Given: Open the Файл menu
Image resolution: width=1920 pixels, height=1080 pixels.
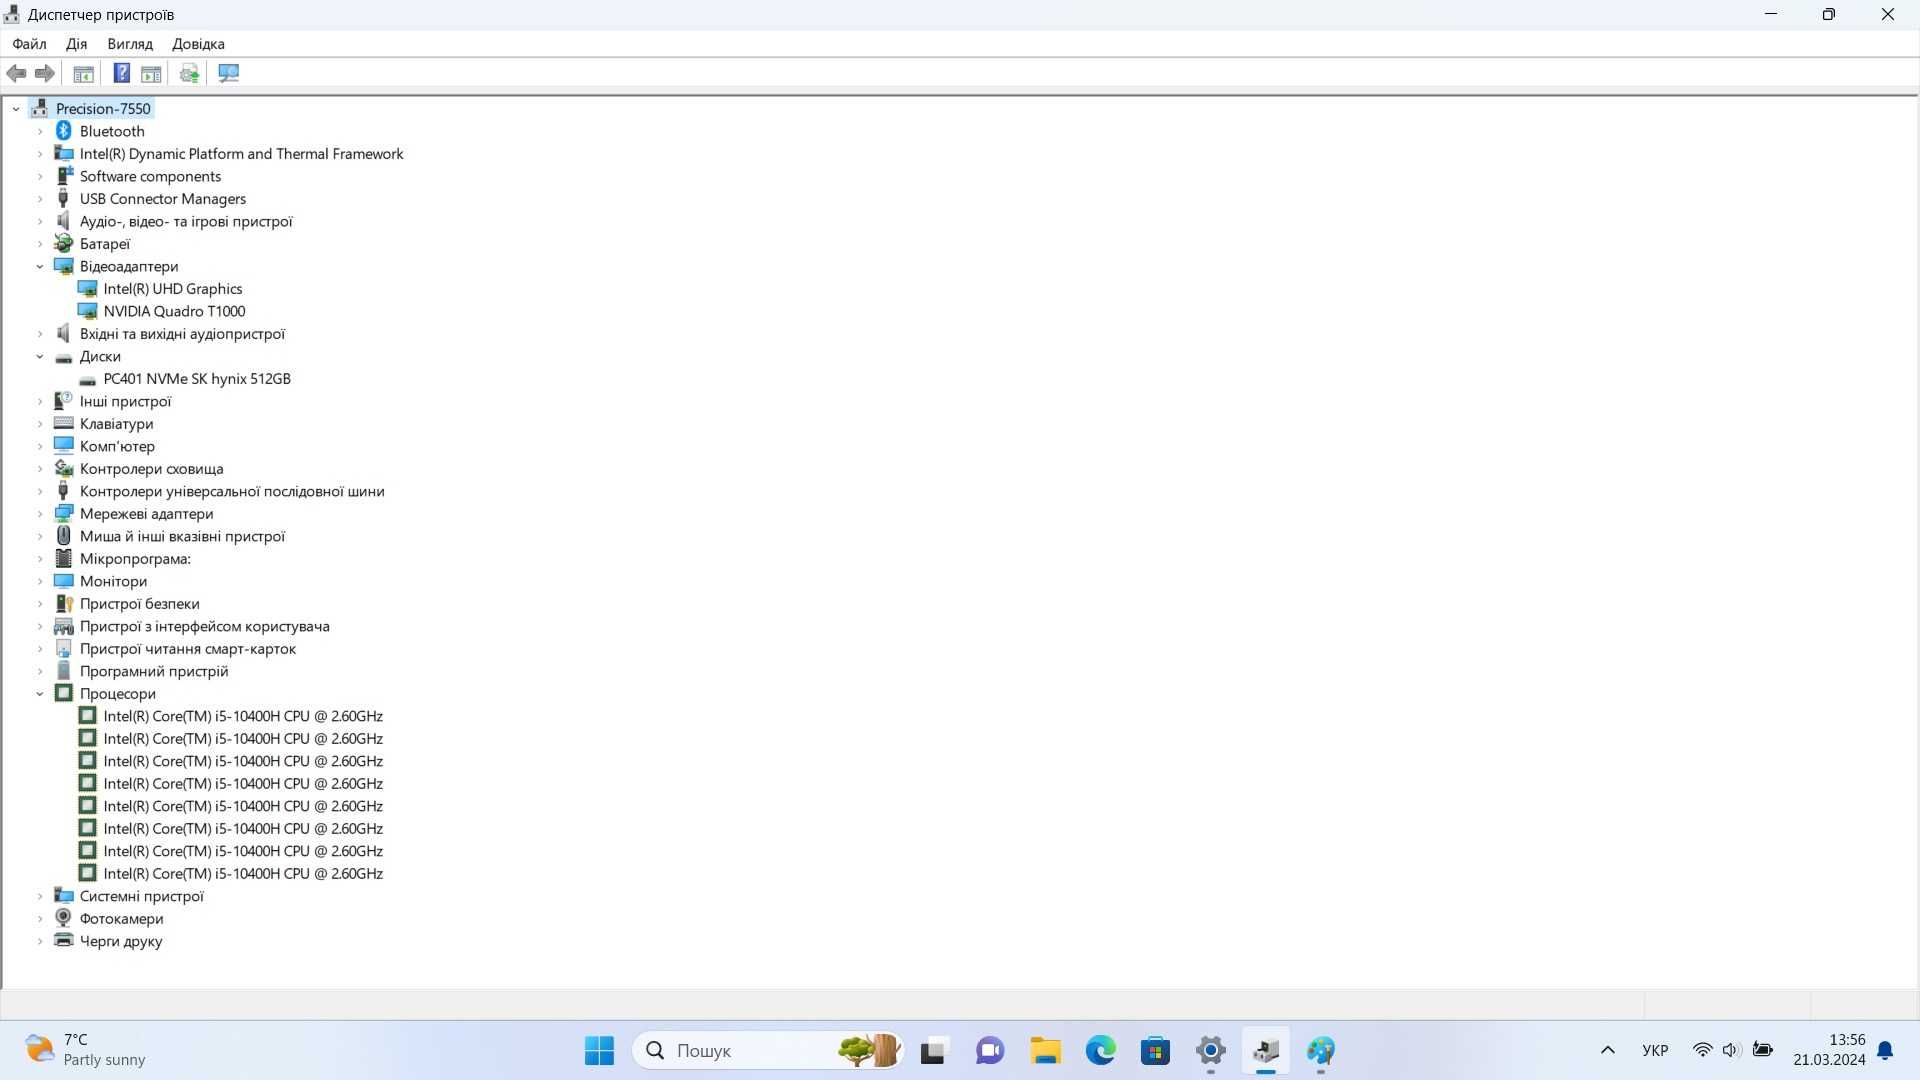Looking at the screenshot, I should pyautogui.click(x=29, y=44).
